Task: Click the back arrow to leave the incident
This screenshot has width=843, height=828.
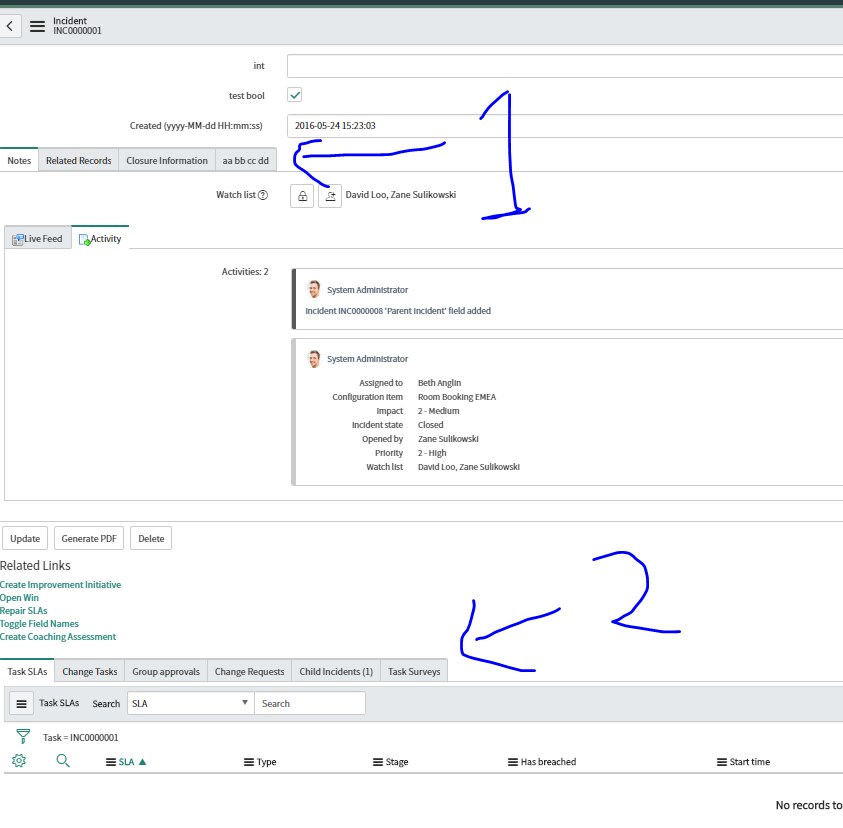Action: point(10,25)
